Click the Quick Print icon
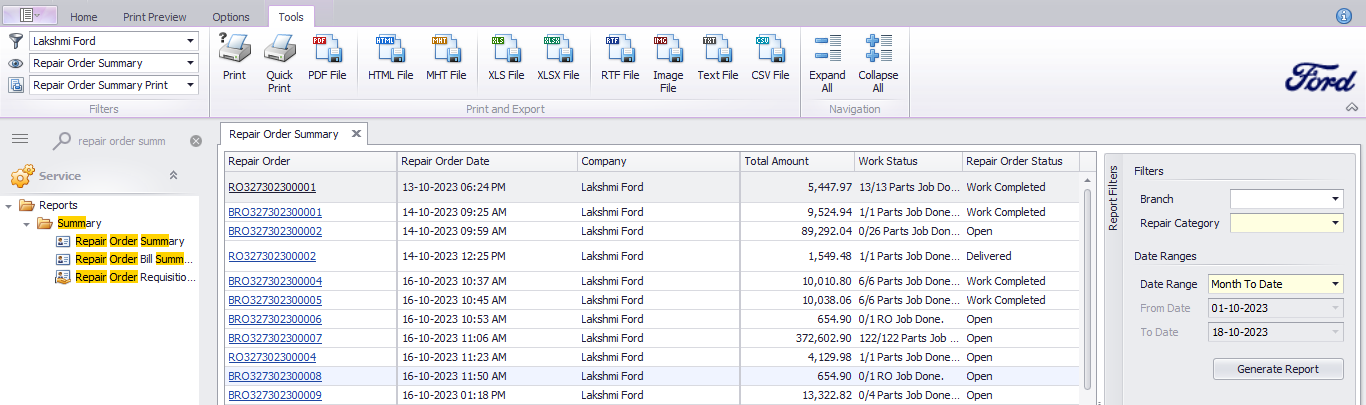The height and width of the screenshot is (405, 1366). [279, 63]
